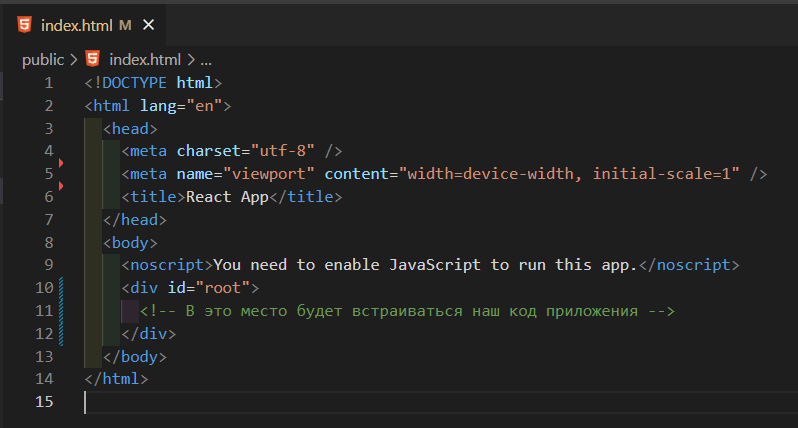The height and width of the screenshot is (428, 798).
Task: Click blue modified-lines bar at line 11
Action: (61, 311)
